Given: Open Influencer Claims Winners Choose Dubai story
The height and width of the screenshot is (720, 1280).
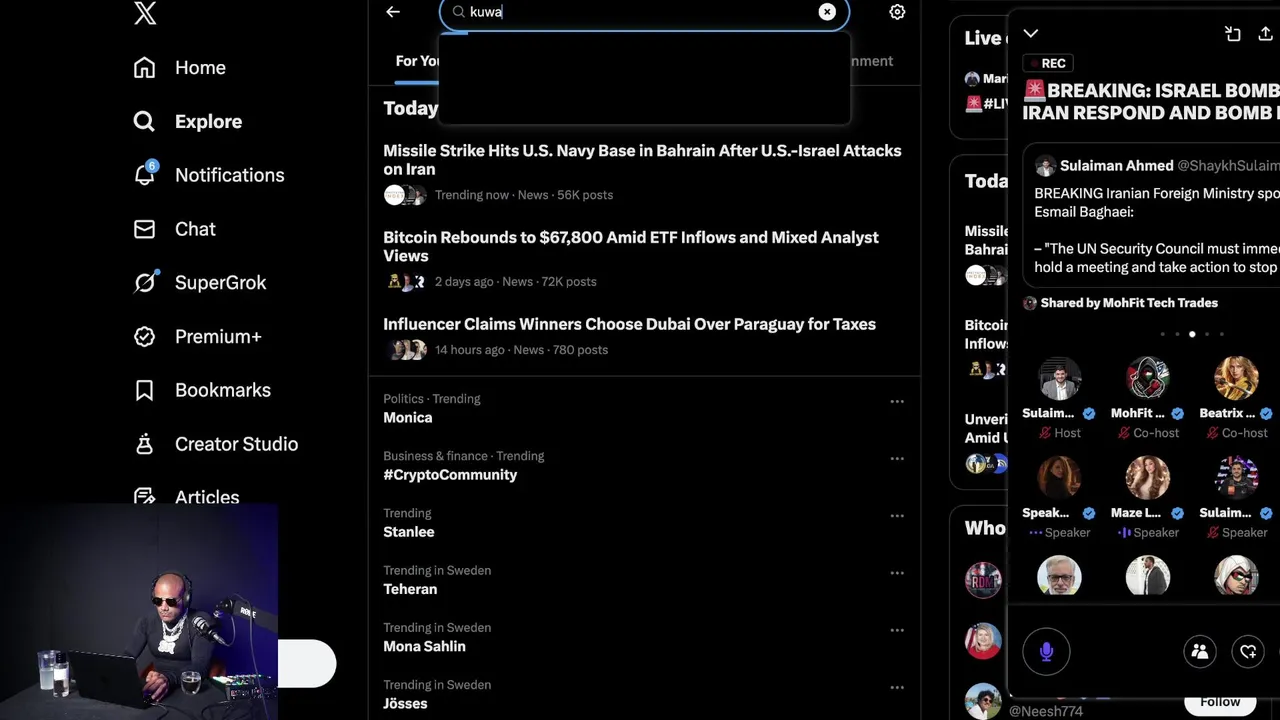Looking at the screenshot, I should coord(644,336).
